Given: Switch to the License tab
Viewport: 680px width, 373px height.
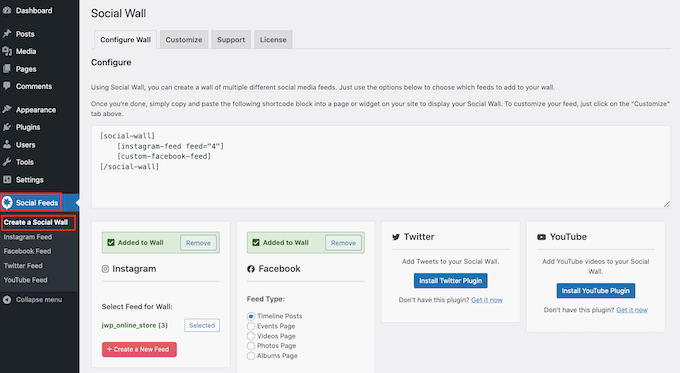Looking at the screenshot, I should 273,39.
